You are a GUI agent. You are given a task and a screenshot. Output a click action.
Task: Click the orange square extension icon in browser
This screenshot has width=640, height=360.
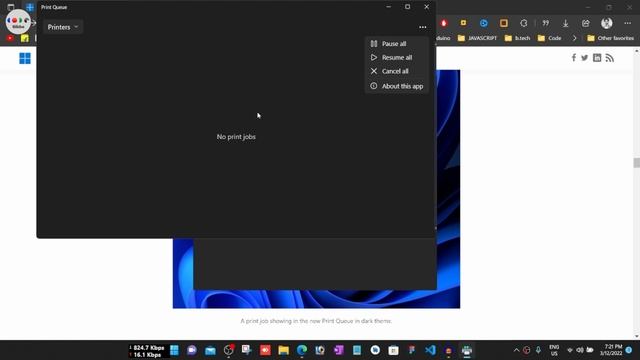504,23
